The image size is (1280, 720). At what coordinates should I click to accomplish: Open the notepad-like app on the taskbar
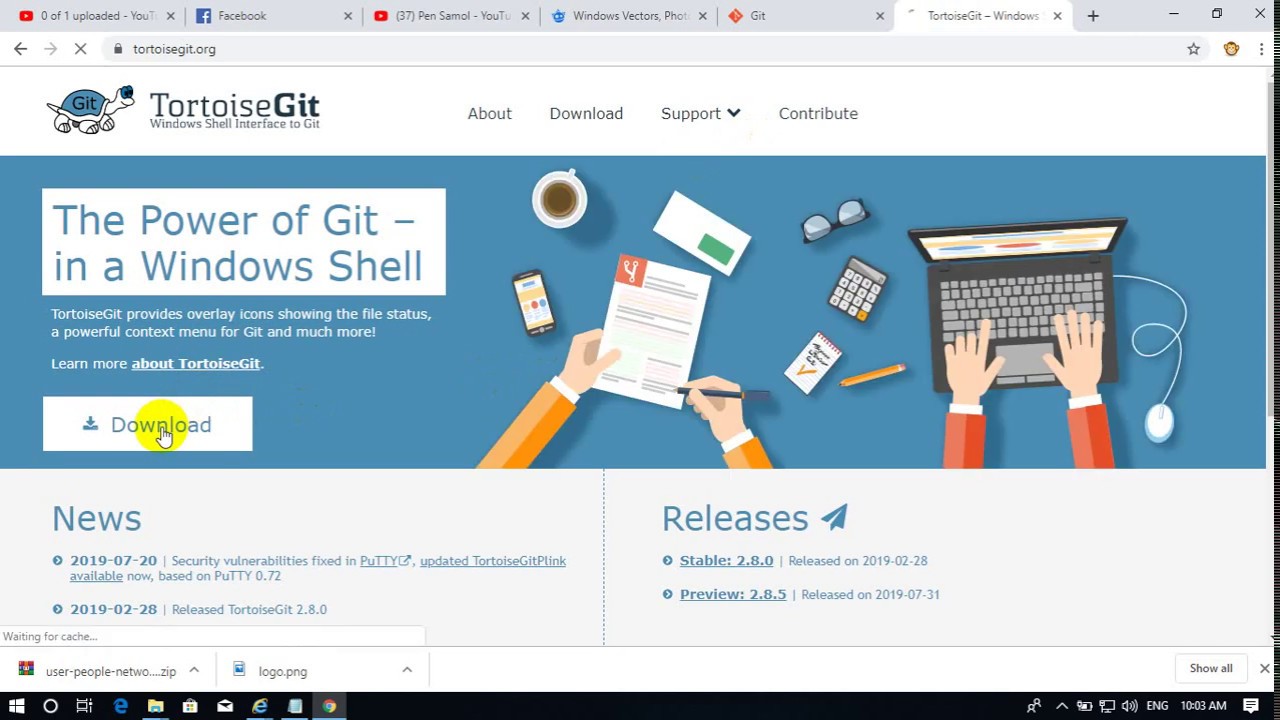click(x=295, y=706)
